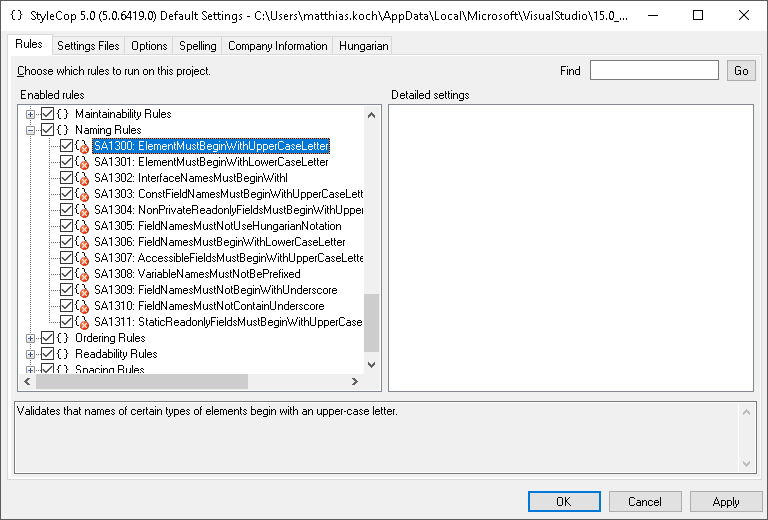This screenshot has width=768, height=520.
Task: Open the Spelling tab
Action: (x=197, y=46)
